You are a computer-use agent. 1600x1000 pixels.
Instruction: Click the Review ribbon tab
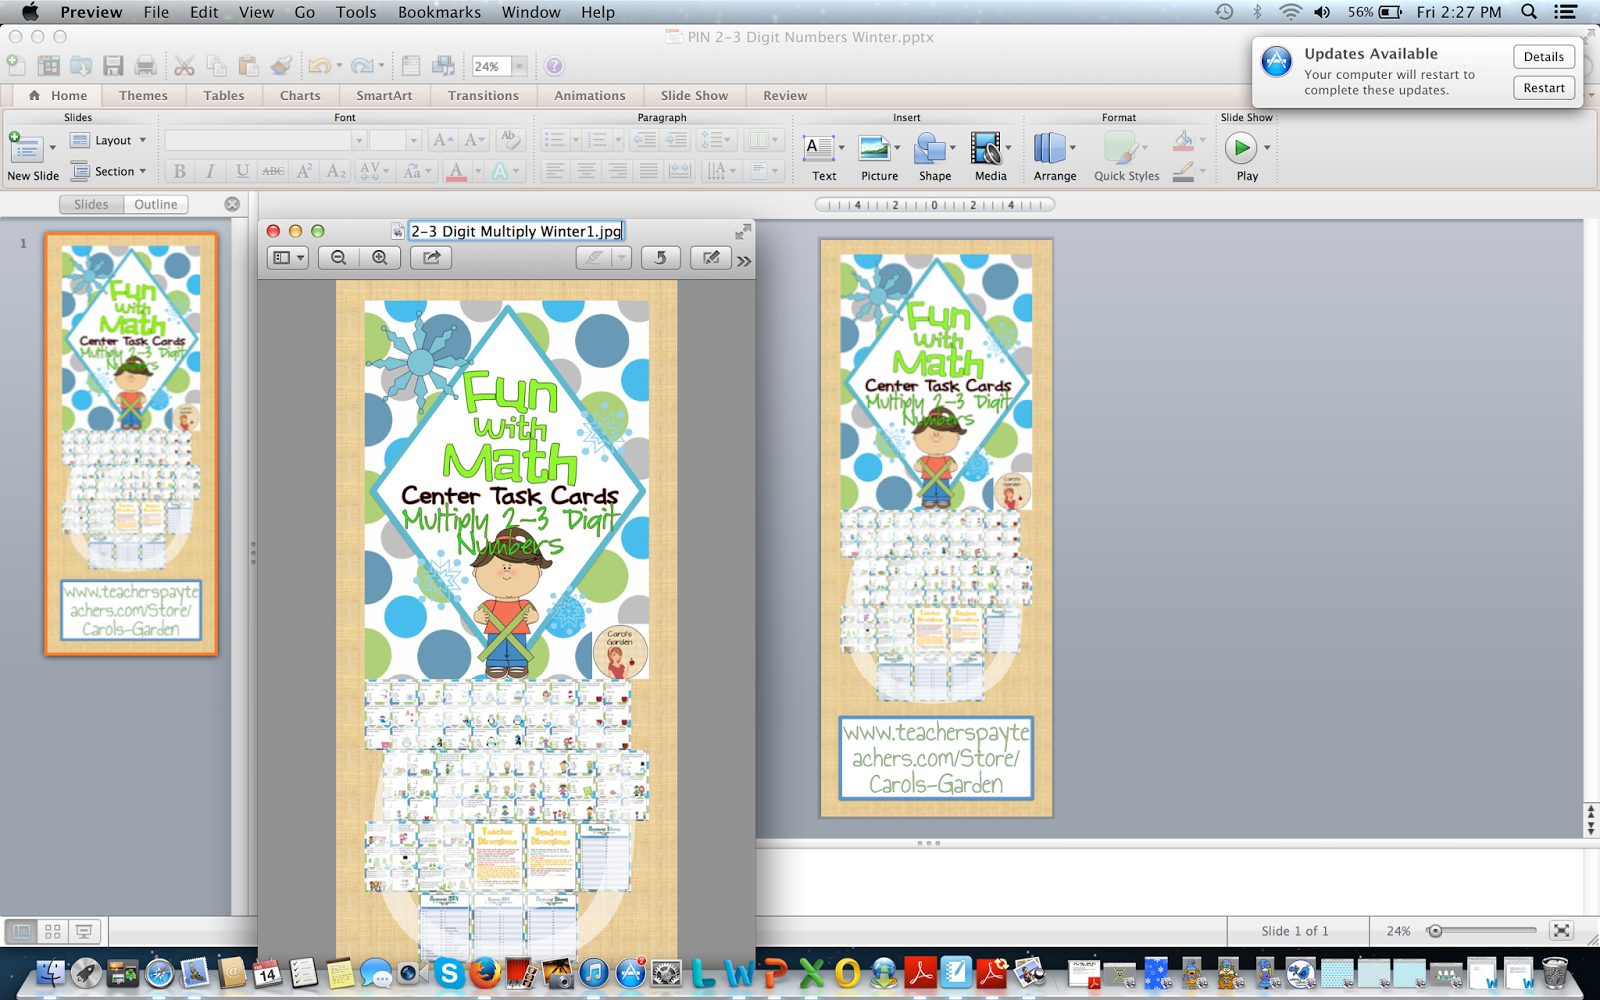tap(785, 95)
